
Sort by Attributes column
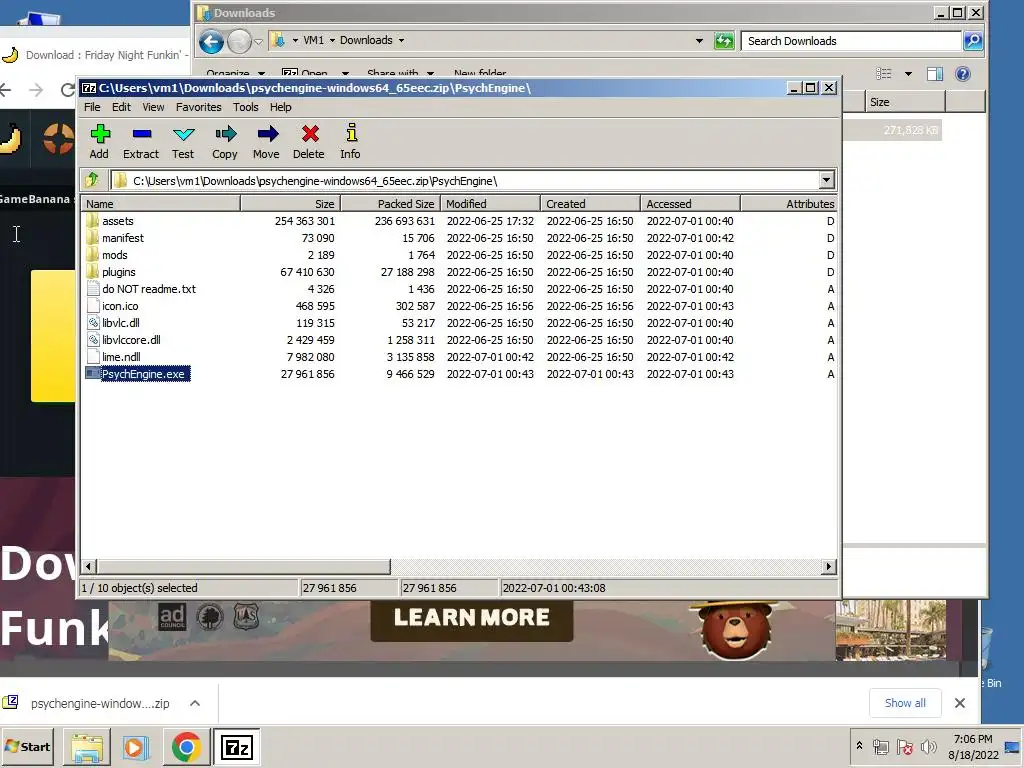(789, 204)
